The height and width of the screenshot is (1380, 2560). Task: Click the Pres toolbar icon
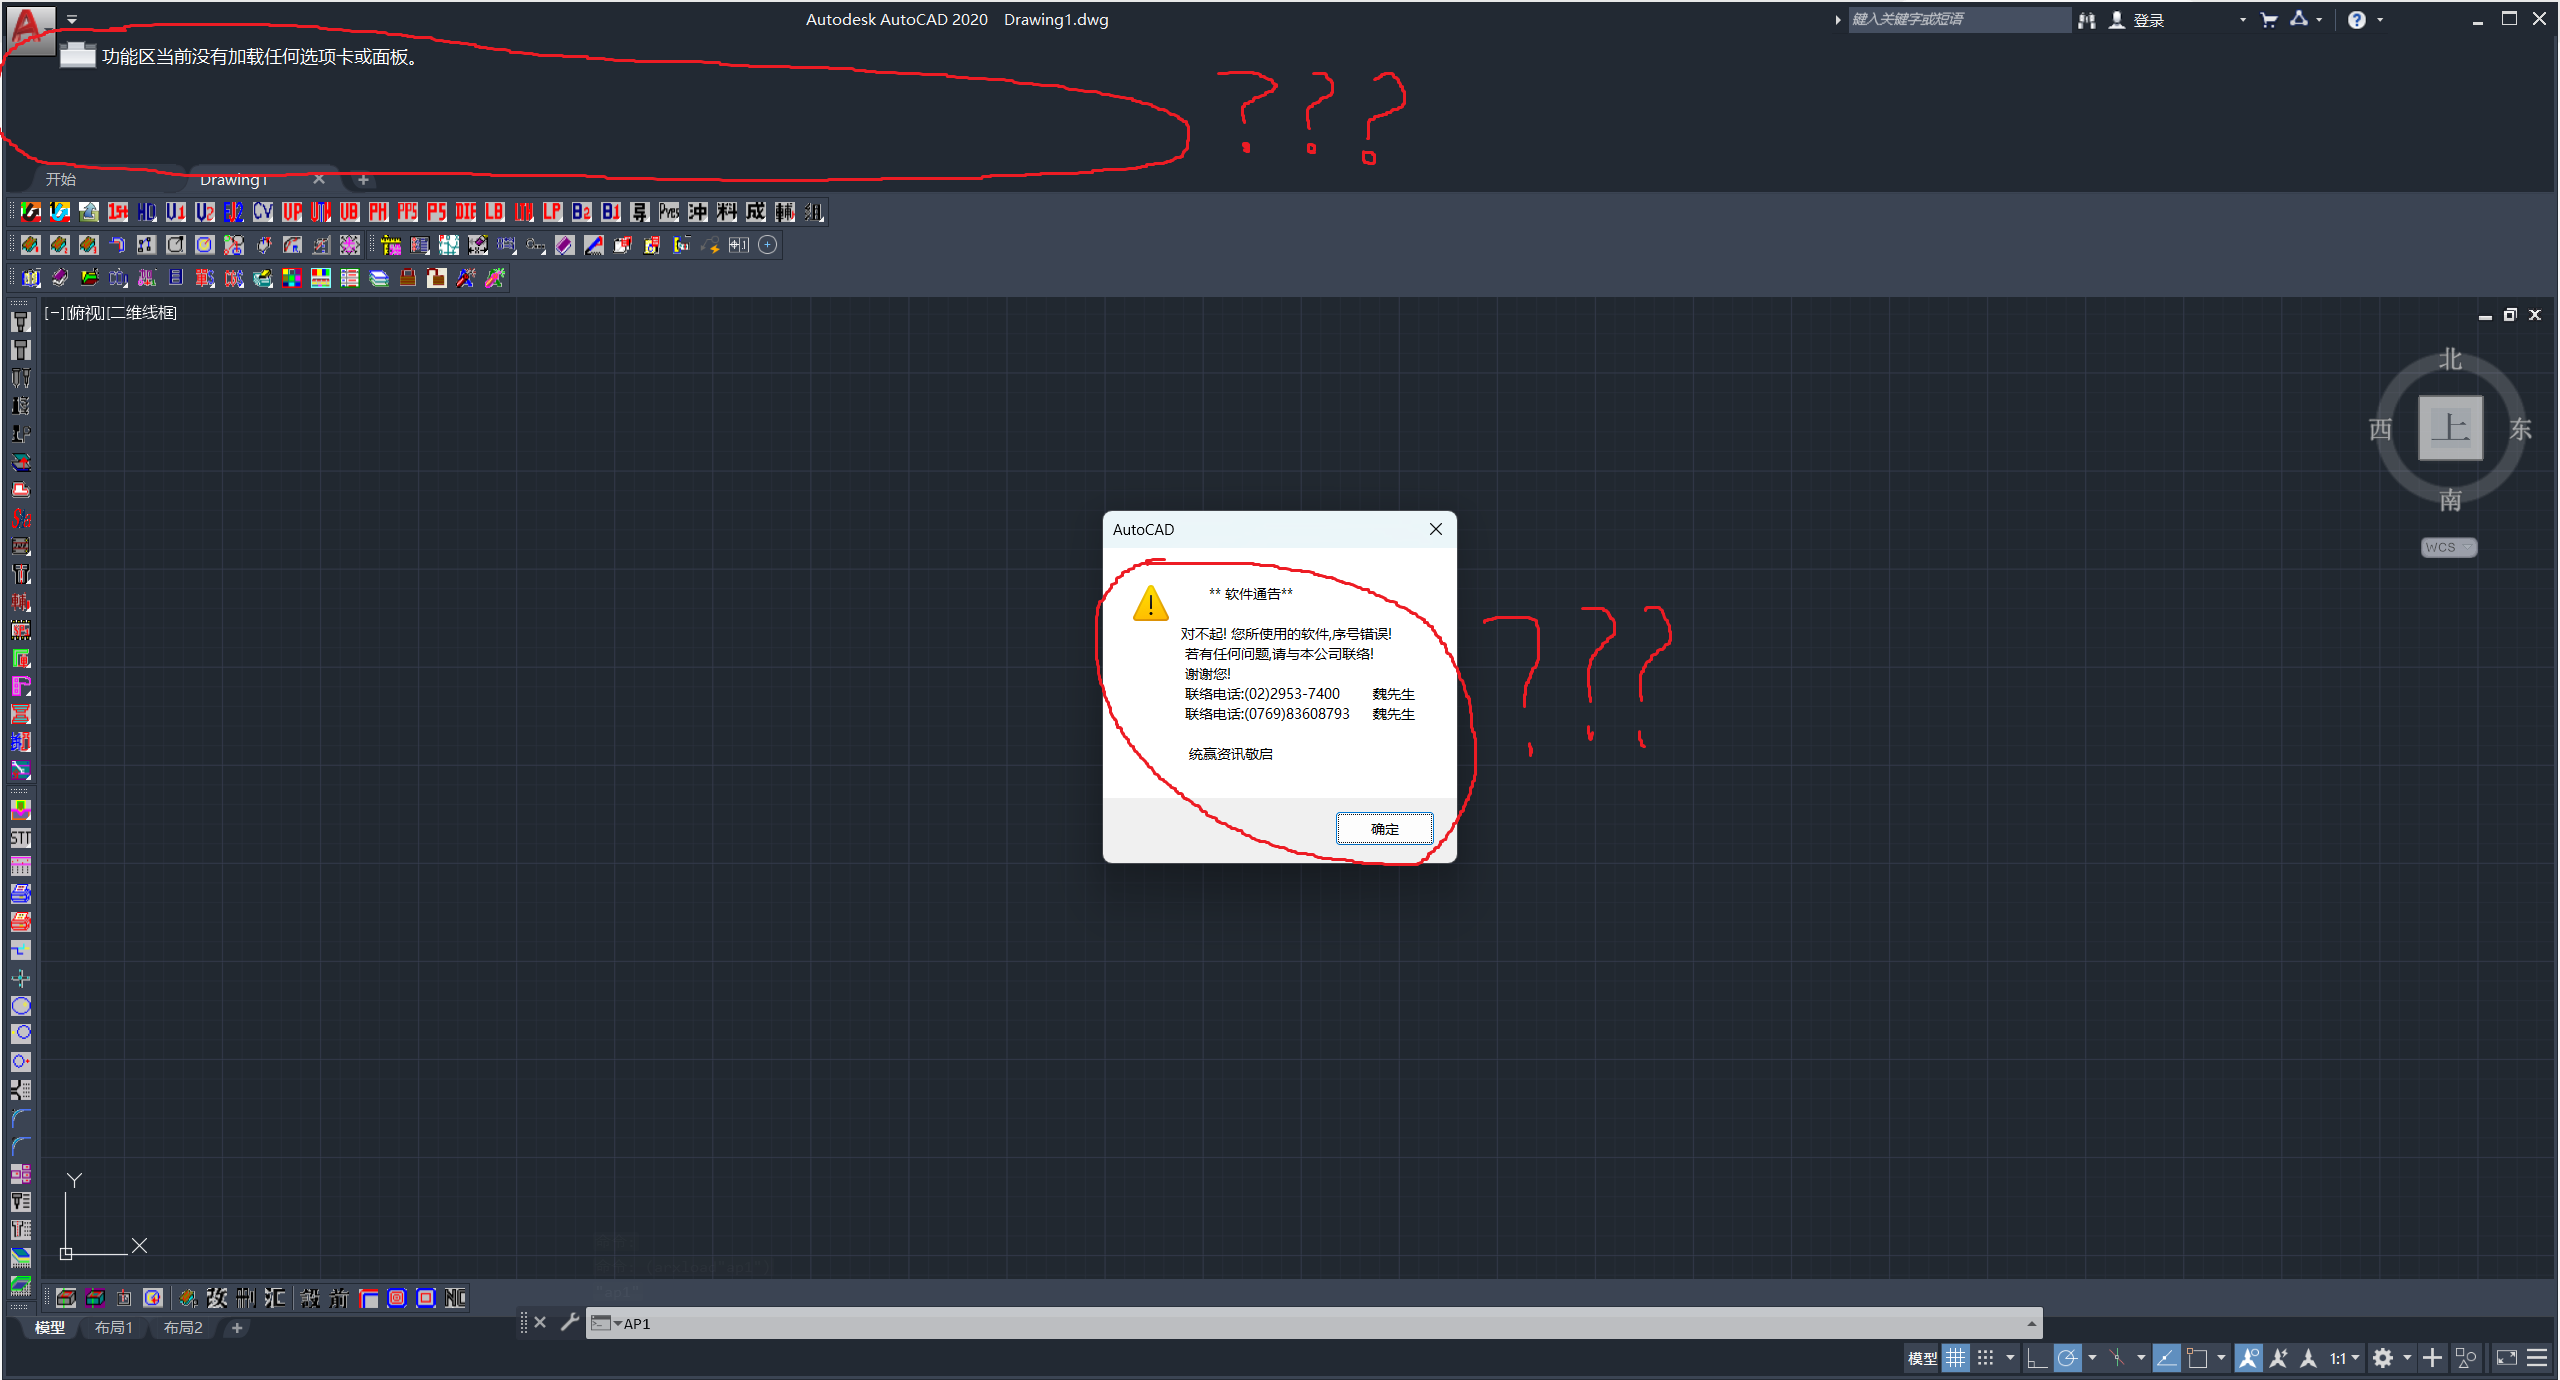pos(668,212)
